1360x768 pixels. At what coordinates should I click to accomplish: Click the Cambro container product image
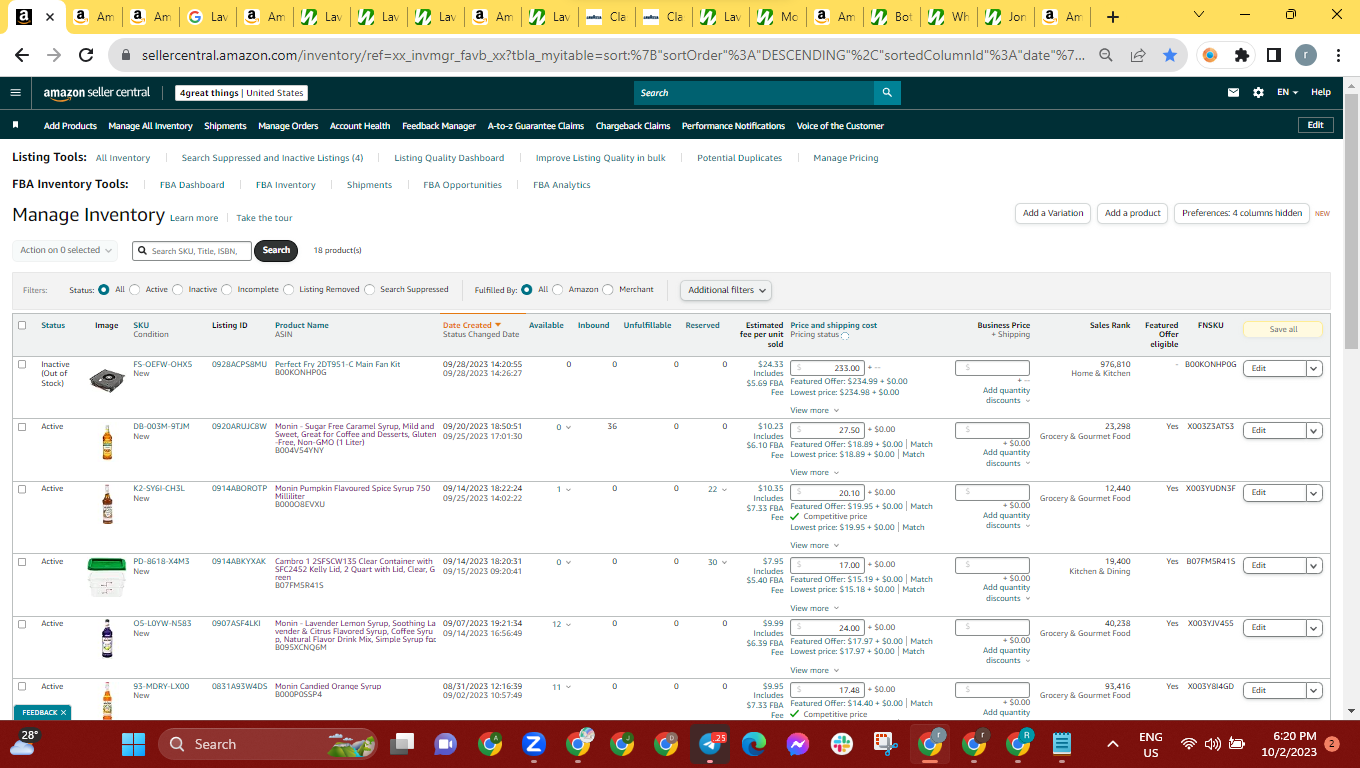tap(106, 577)
